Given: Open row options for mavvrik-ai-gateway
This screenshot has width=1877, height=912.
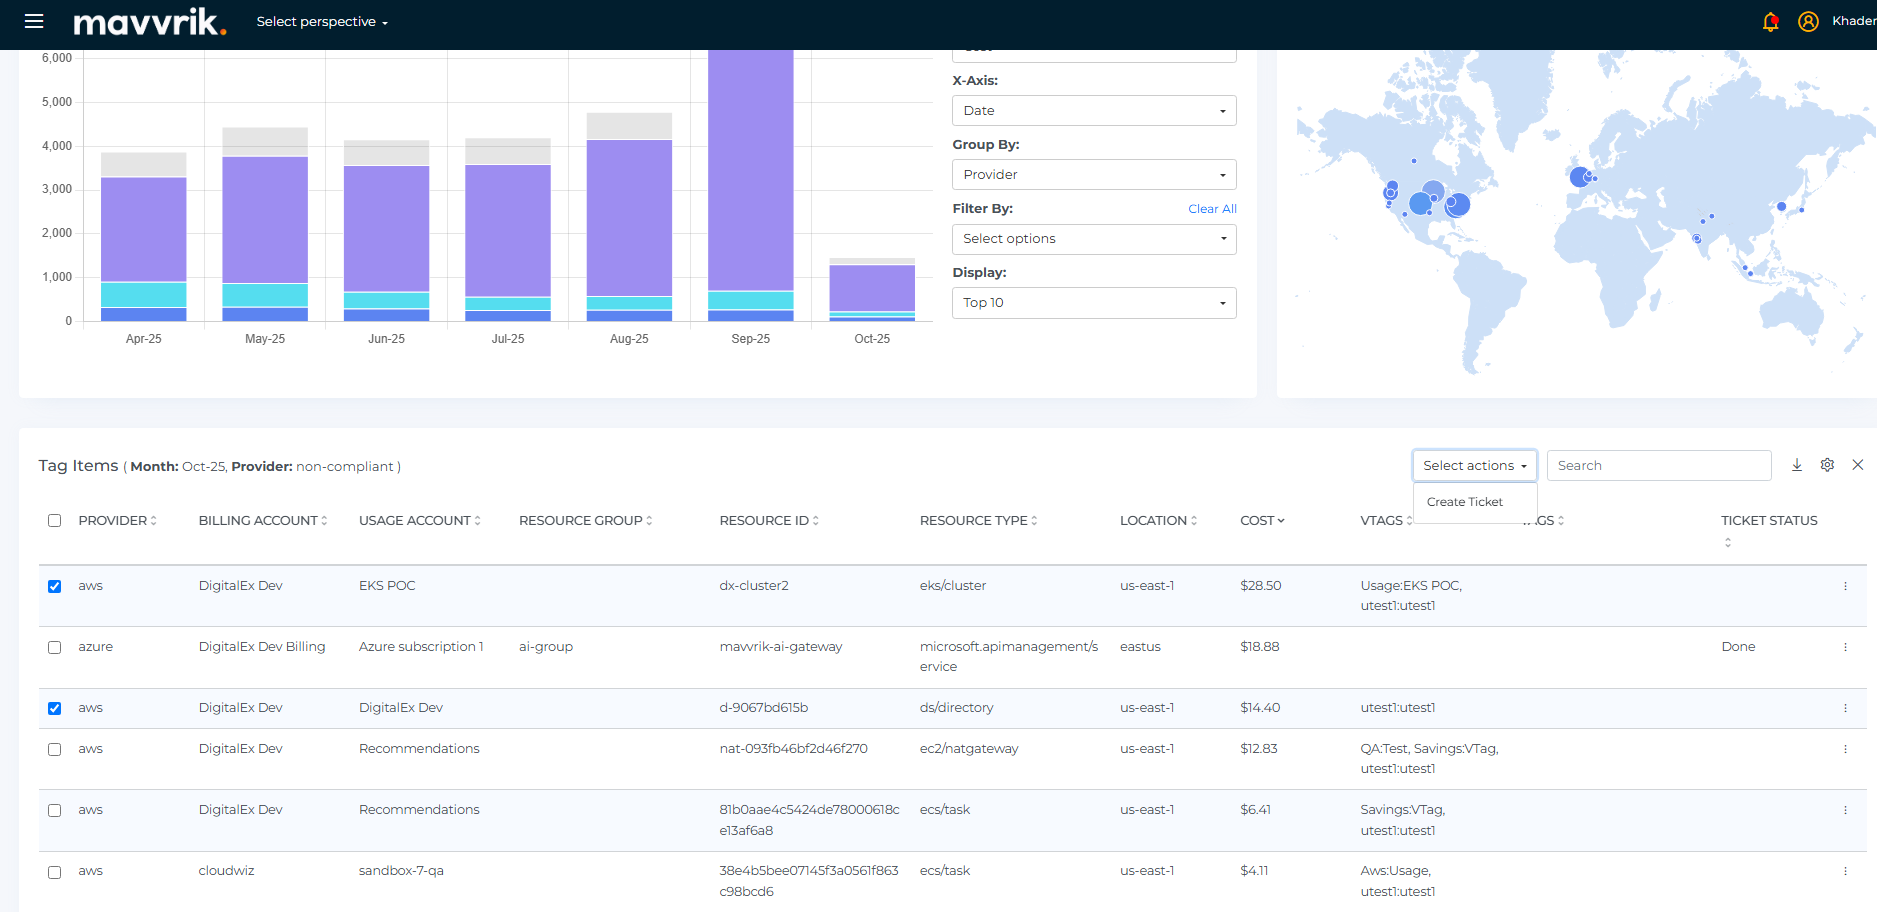Looking at the screenshot, I should click(1845, 647).
